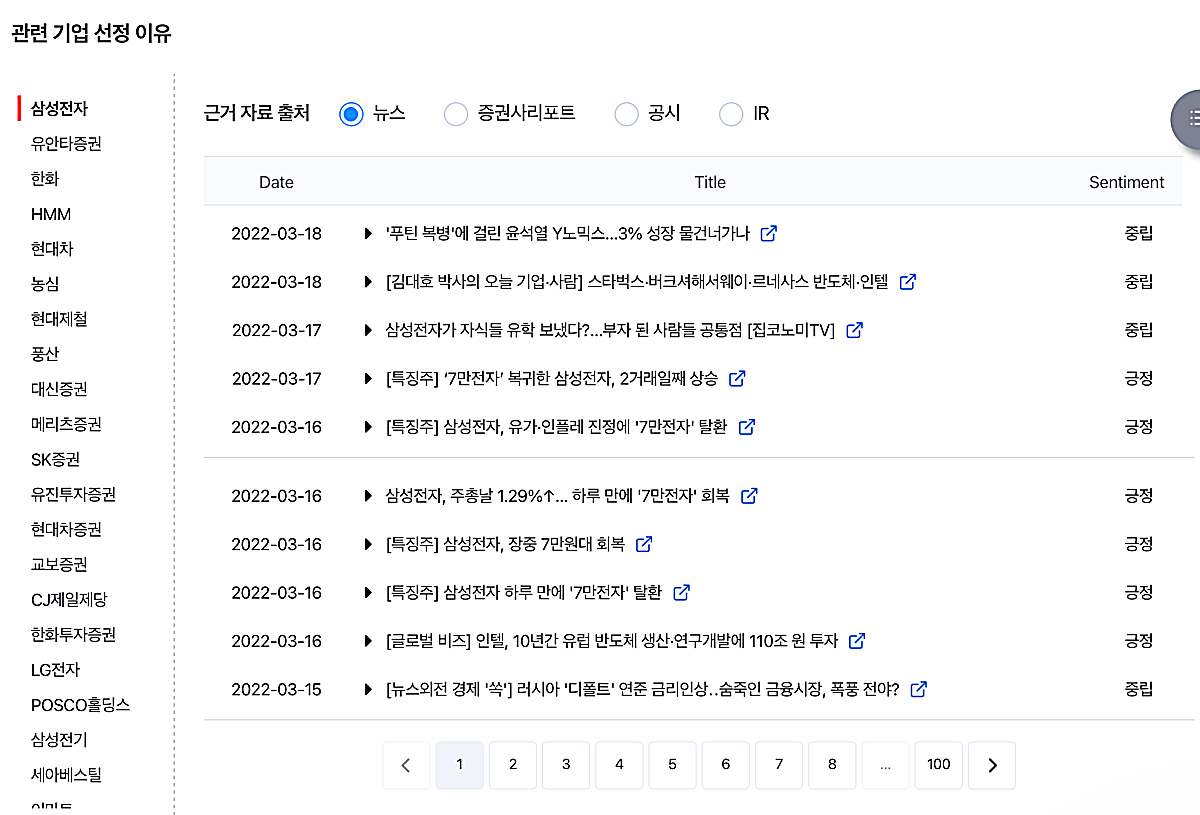
Task: Go to page 3 in pagination
Action: 566,765
